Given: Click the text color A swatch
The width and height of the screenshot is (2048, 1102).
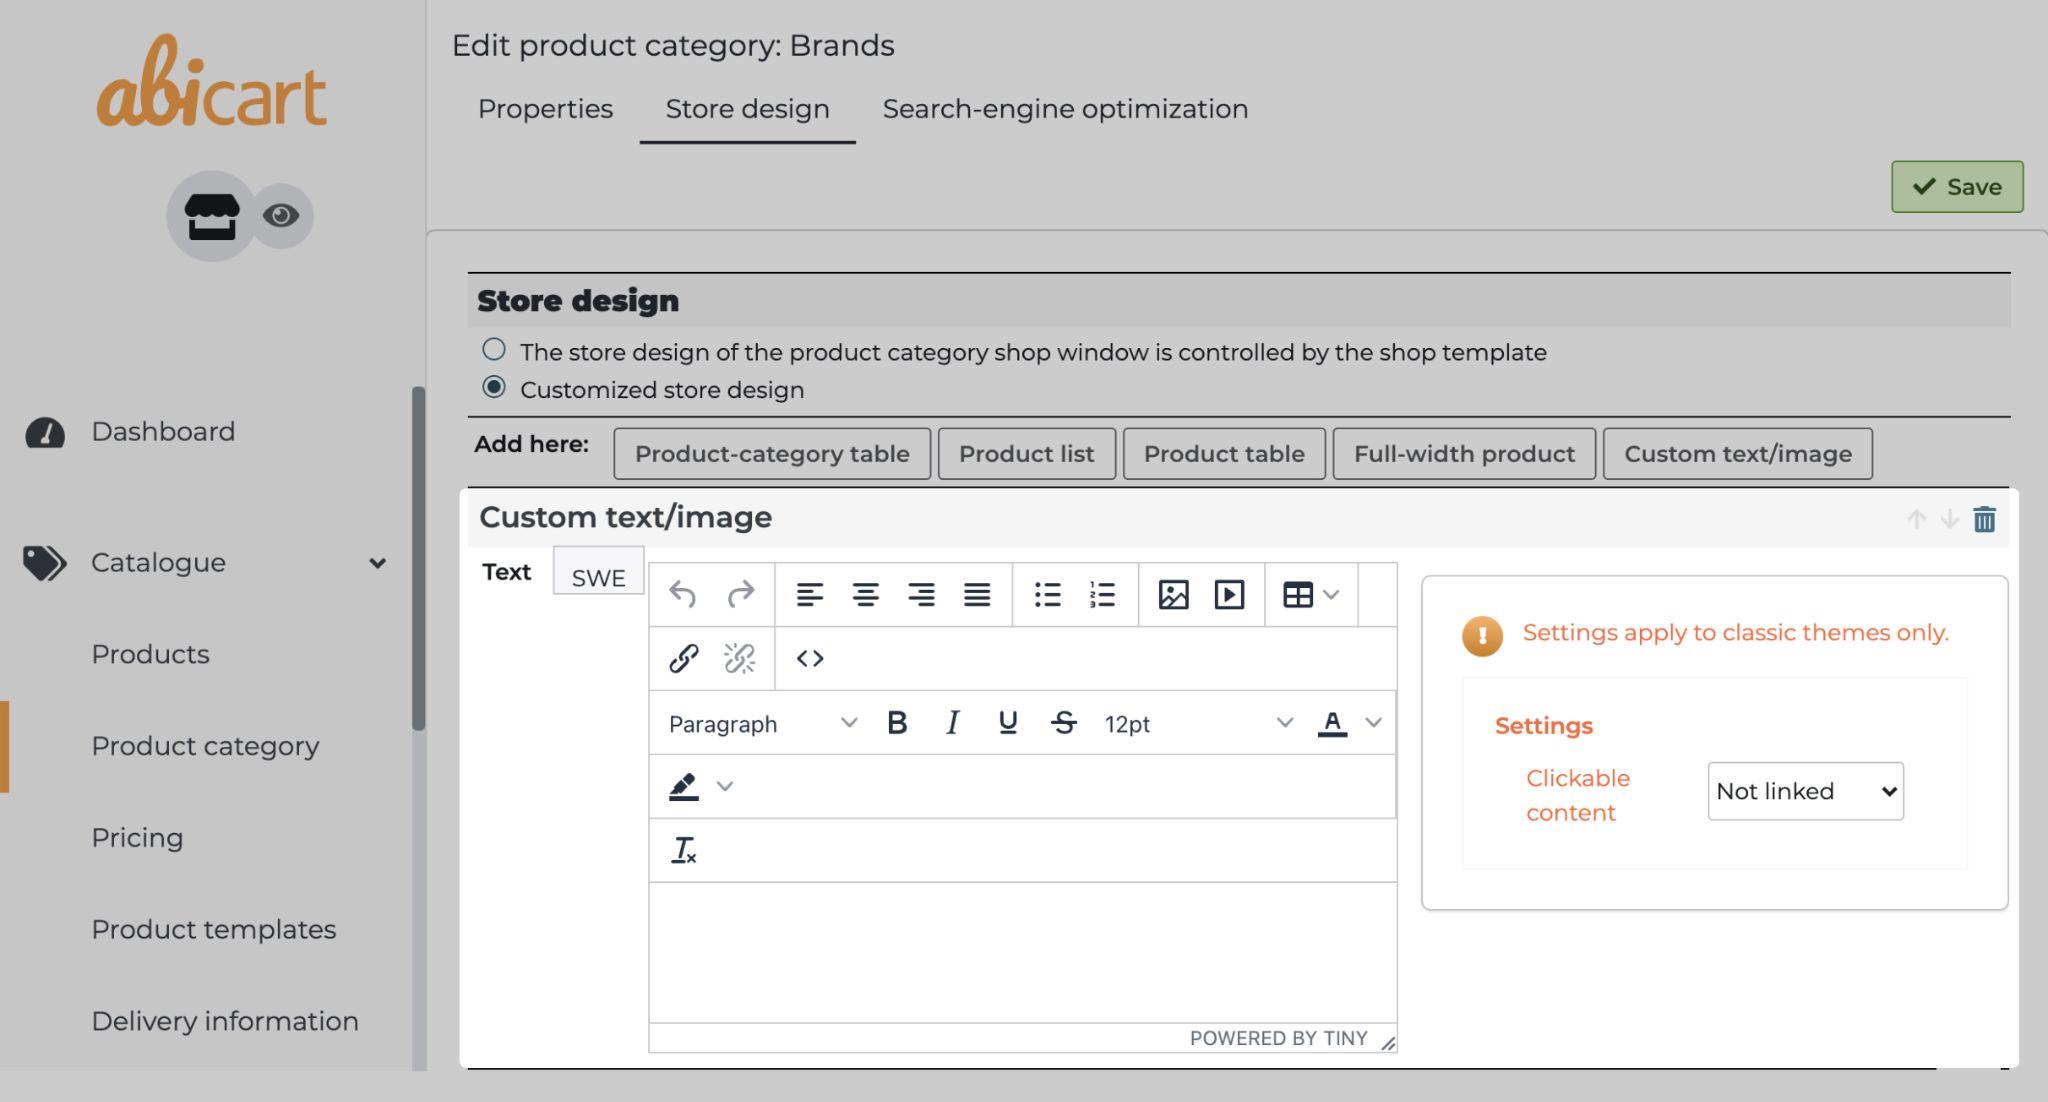Looking at the screenshot, I should pos(1332,723).
